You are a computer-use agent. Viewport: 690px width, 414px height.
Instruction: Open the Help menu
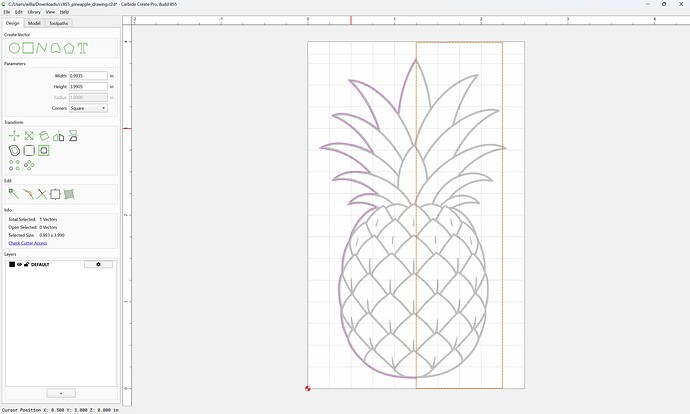(64, 12)
